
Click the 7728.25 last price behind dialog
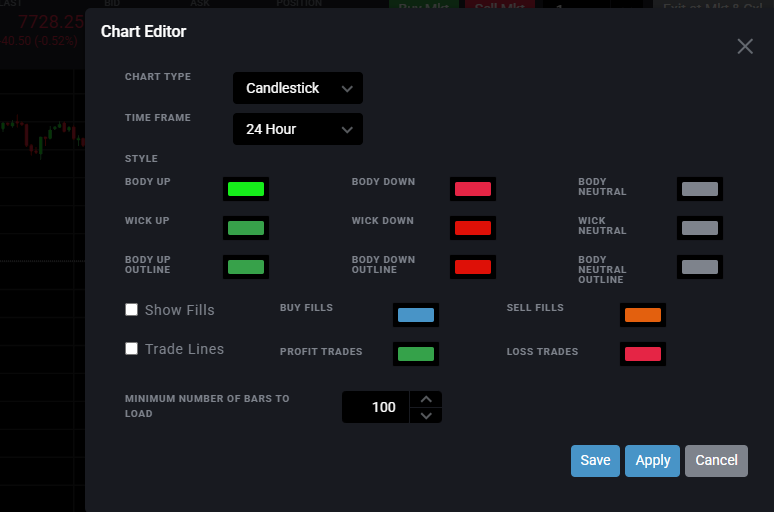[51, 22]
